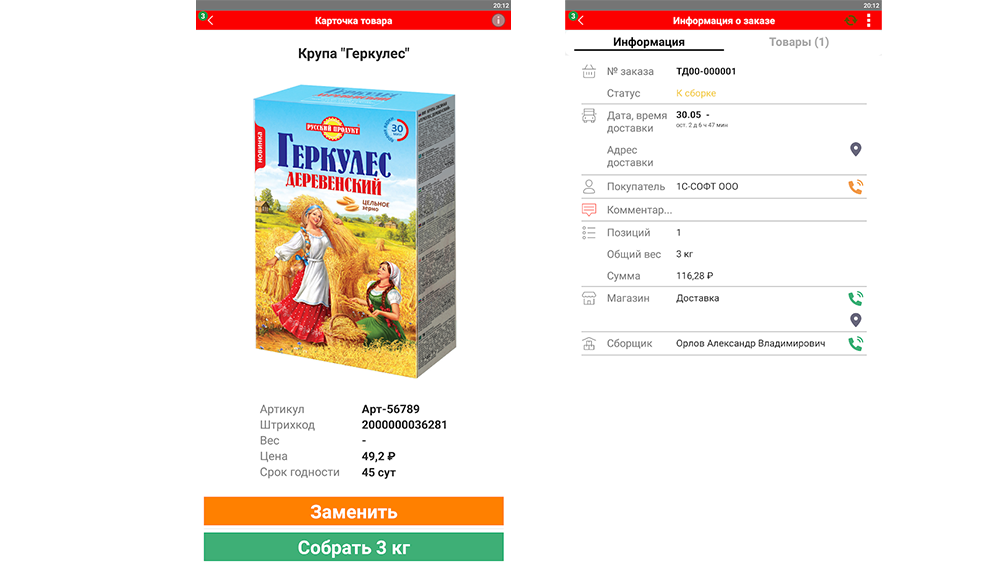The width and height of the screenshot is (1001, 564).
Task: Select the К сборке status text
Action: coord(696,93)
